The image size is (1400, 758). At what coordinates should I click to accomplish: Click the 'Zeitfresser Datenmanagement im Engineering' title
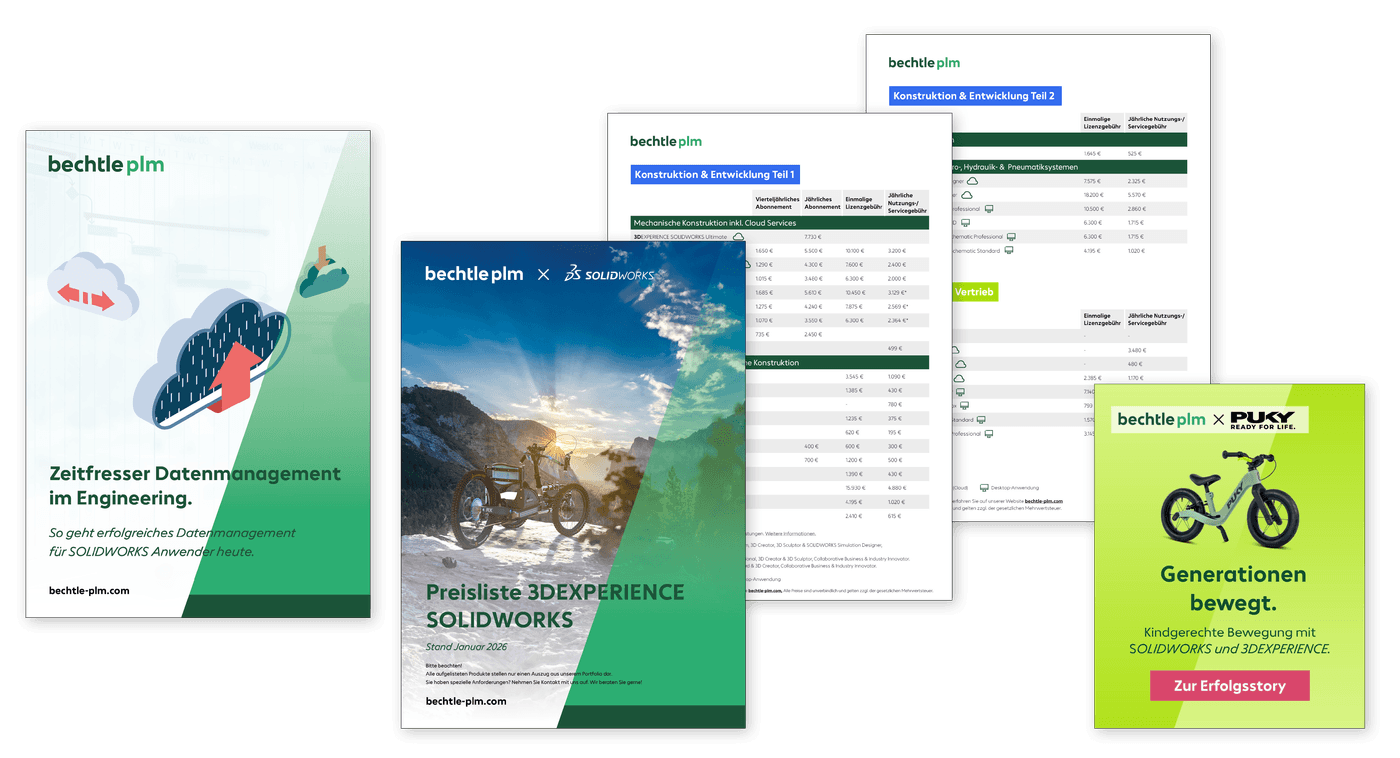click(195, 484)
